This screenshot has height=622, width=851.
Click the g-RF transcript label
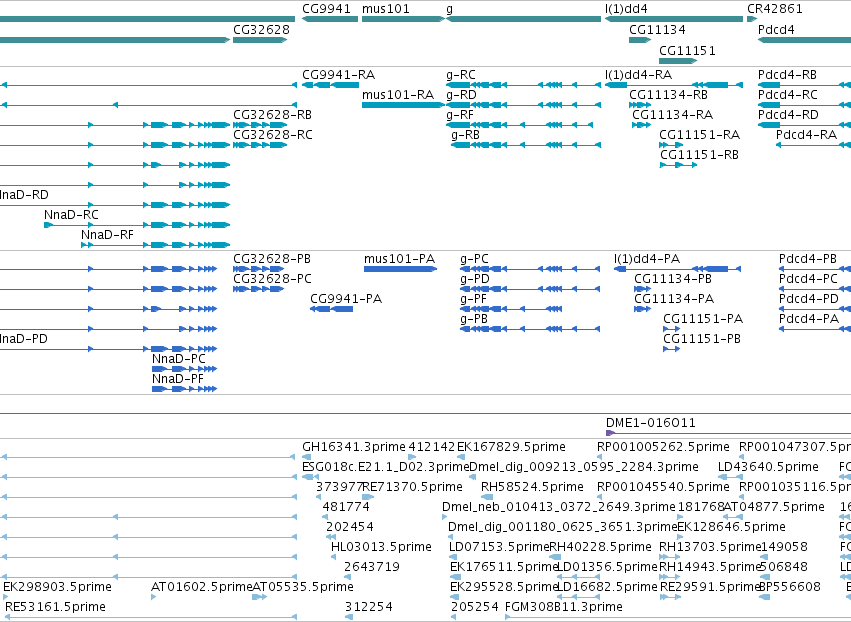click(x=460, y=115)
